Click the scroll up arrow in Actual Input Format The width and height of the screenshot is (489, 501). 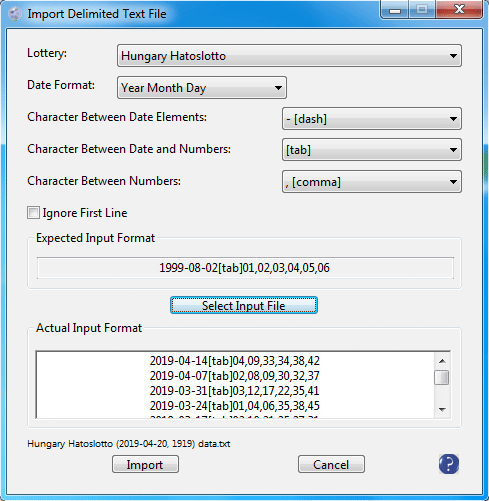[x=442, y=361]
